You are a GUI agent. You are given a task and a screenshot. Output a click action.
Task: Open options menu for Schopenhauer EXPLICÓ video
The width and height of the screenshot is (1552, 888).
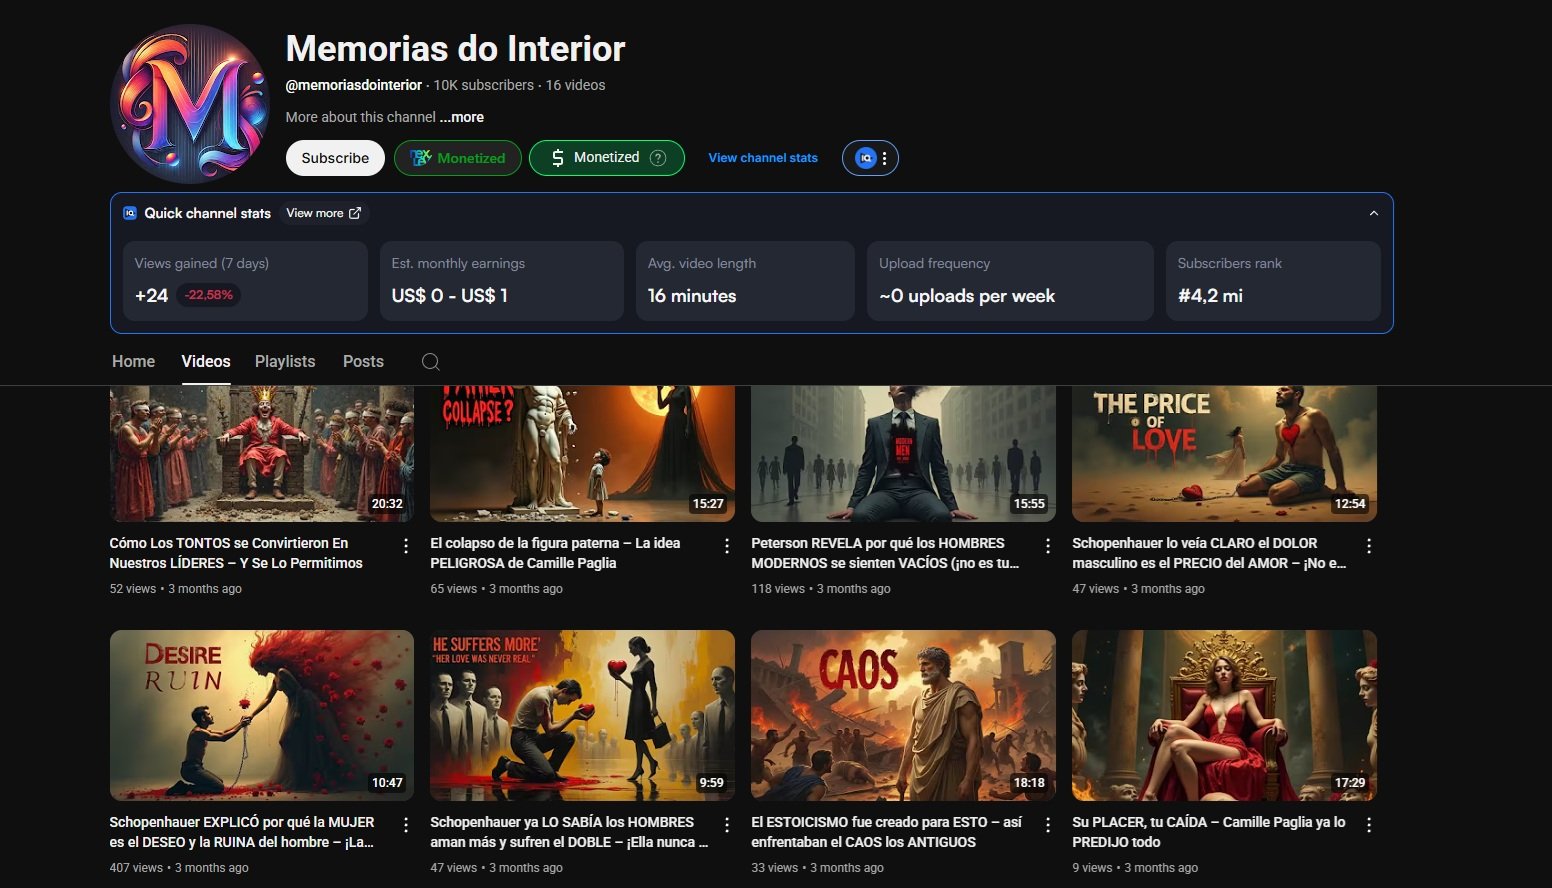pyautogui.click(x=406, y=825)
